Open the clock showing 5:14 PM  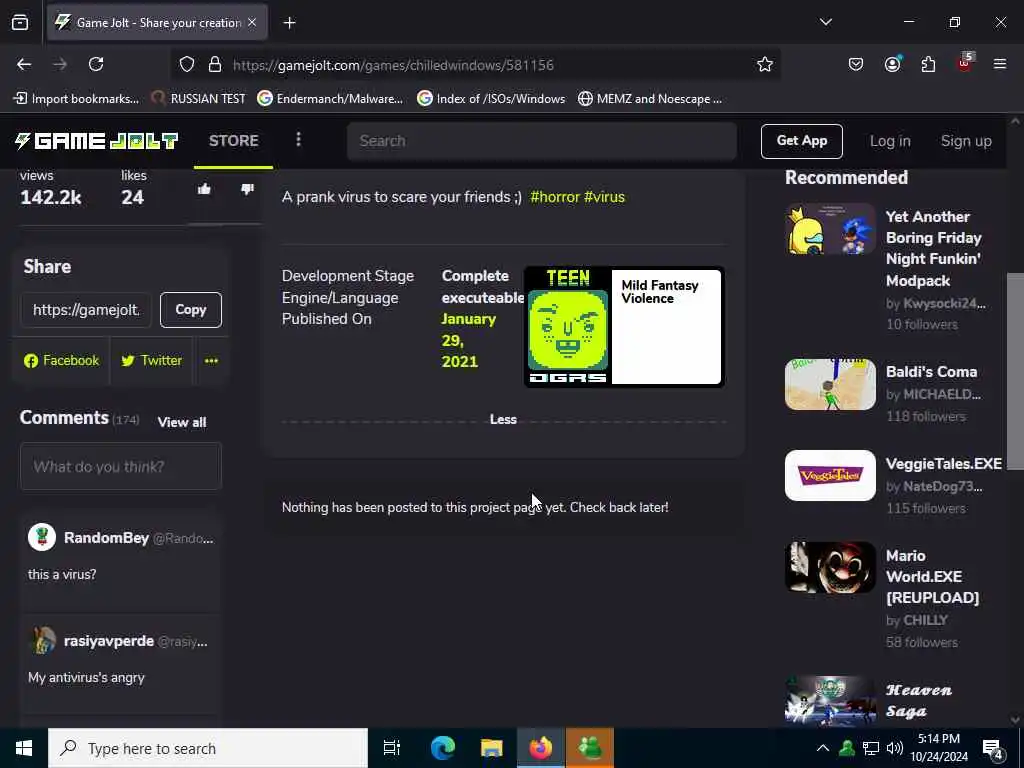pos(939,748)
